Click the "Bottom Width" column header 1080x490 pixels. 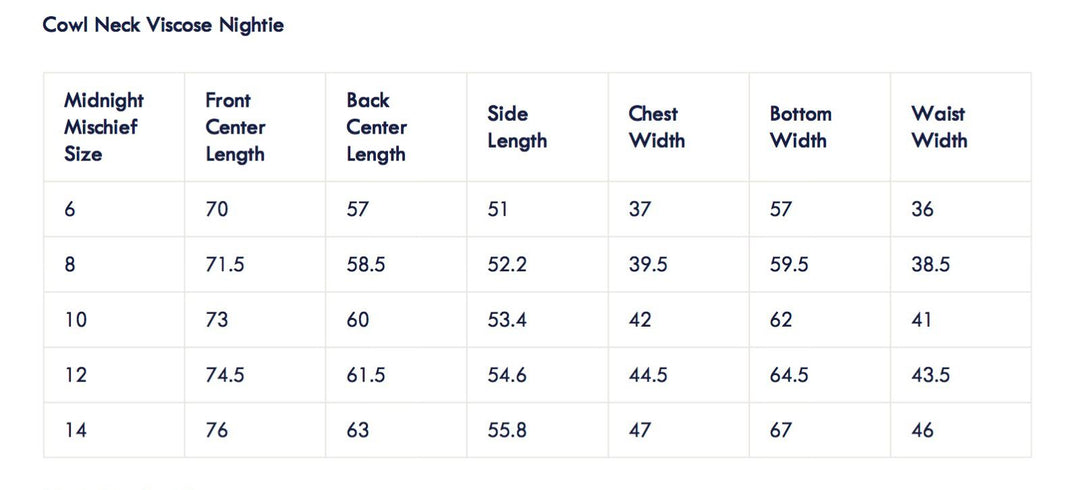(x=801, y=127)
